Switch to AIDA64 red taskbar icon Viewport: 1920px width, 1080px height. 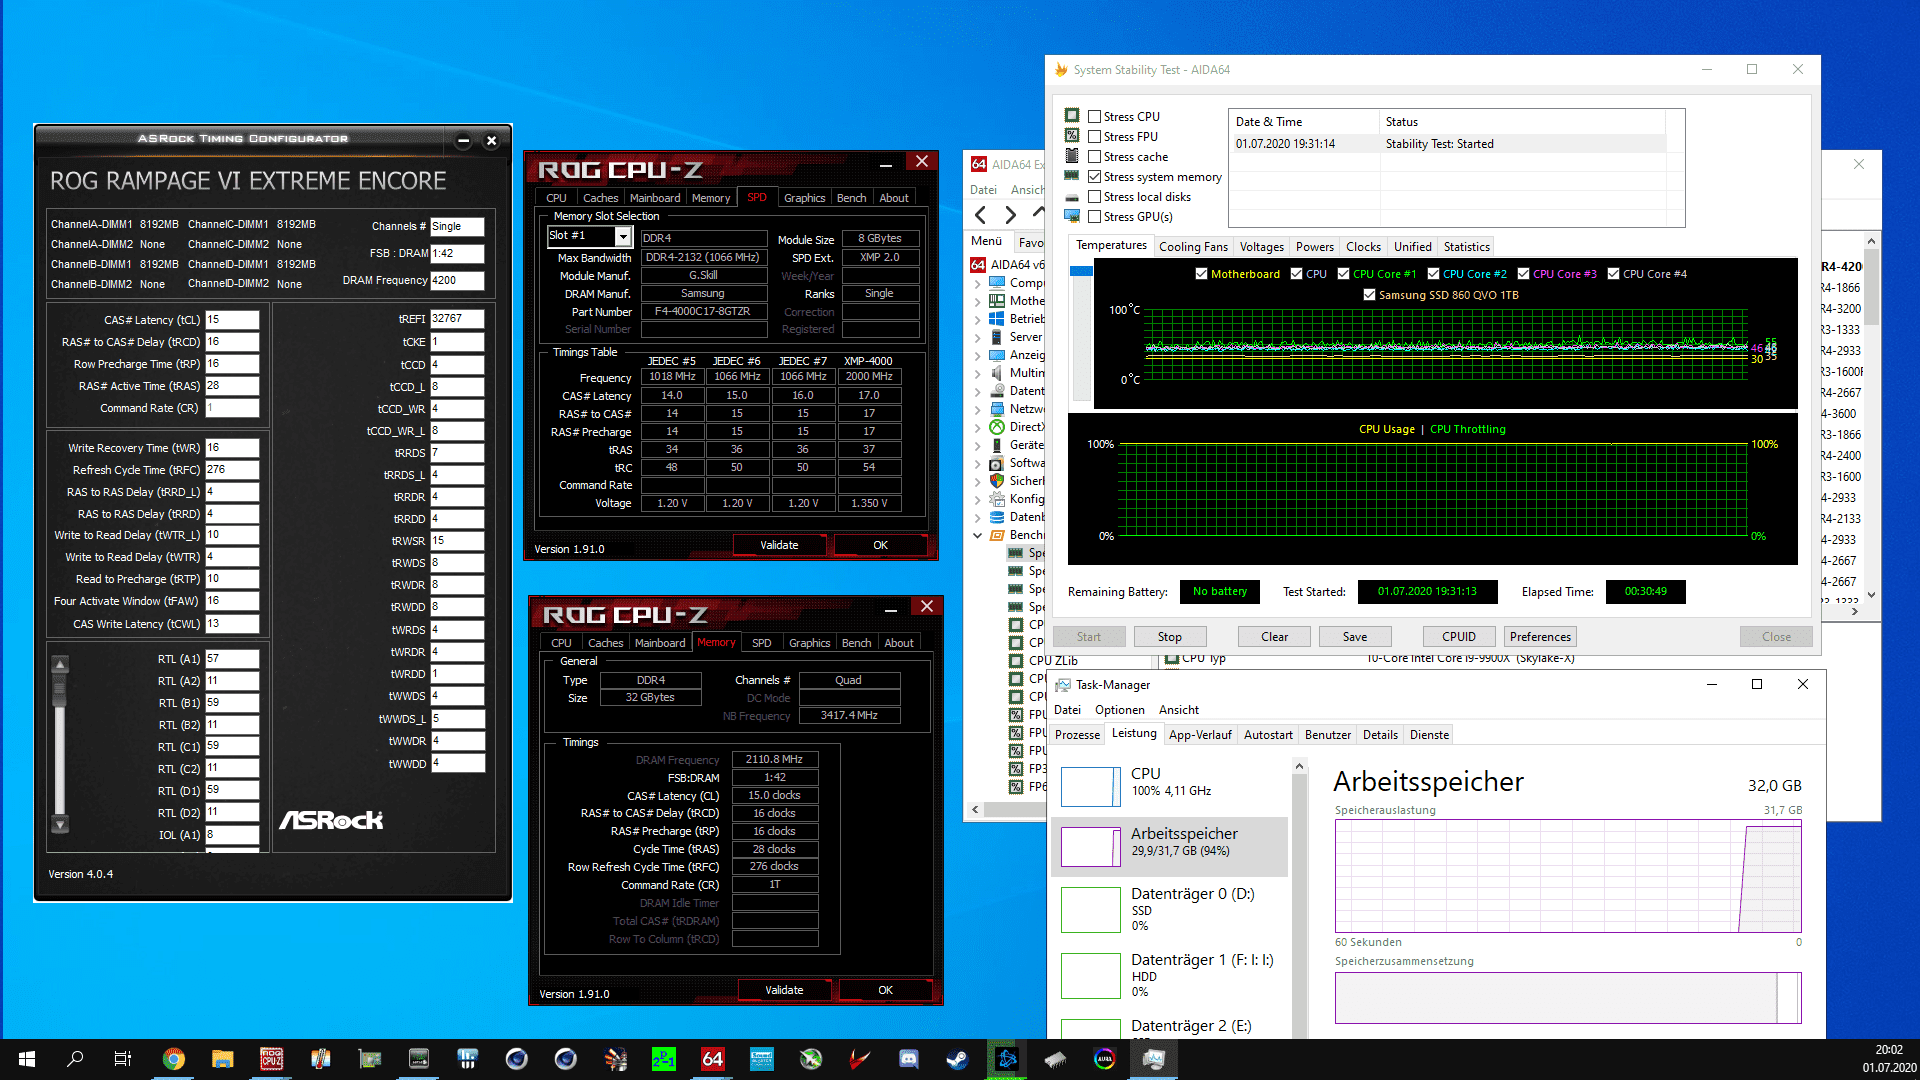tap(713, 1059)
